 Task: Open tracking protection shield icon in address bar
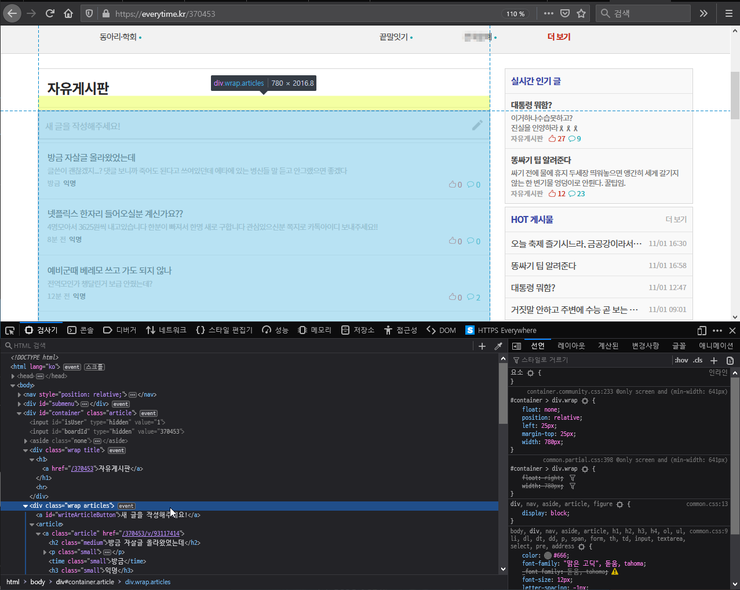tap(89, 14)
